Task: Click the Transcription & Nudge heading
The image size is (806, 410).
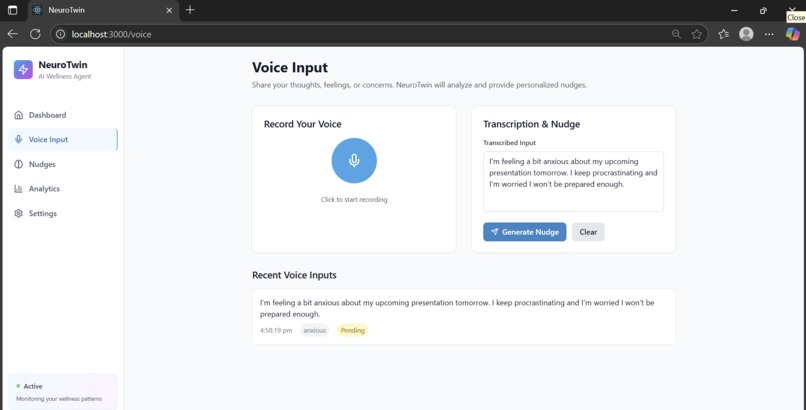Action: (x=532, y=124)
